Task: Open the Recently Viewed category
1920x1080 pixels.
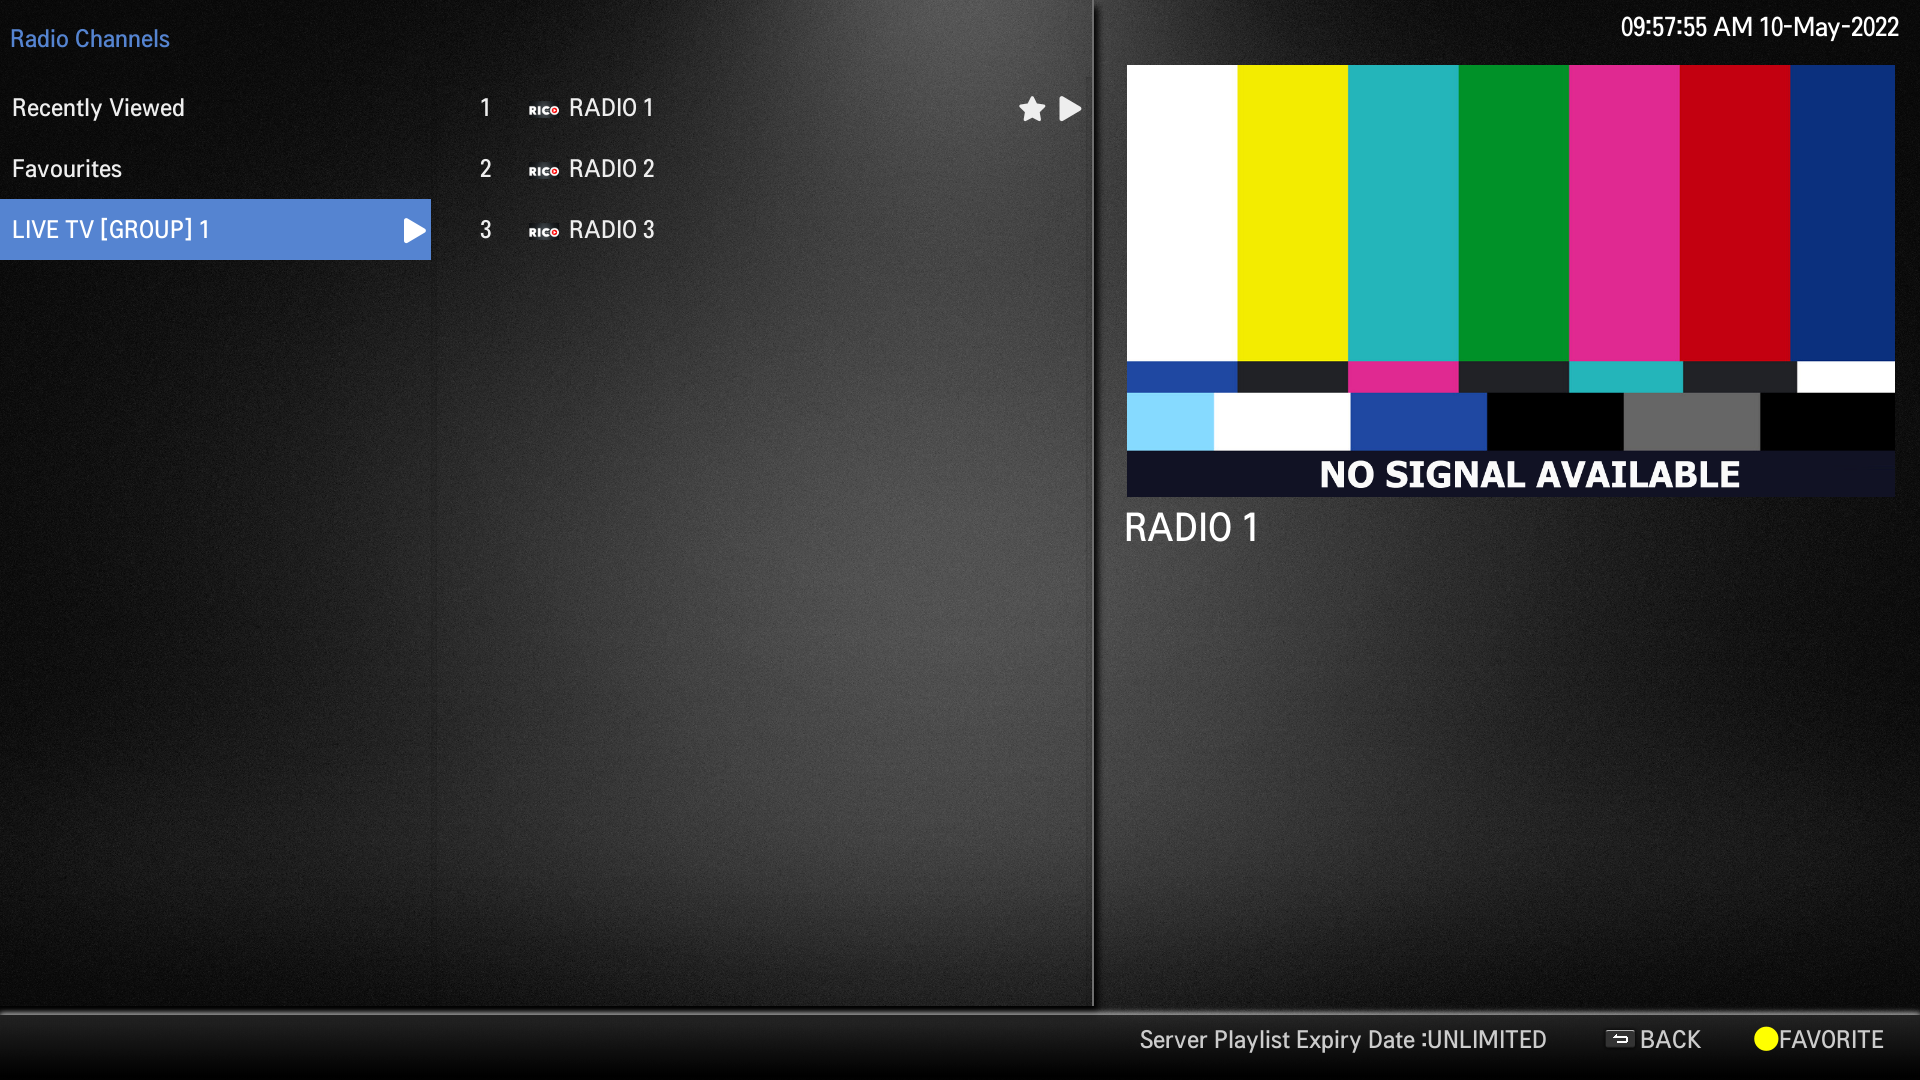Action: point(98,108)
